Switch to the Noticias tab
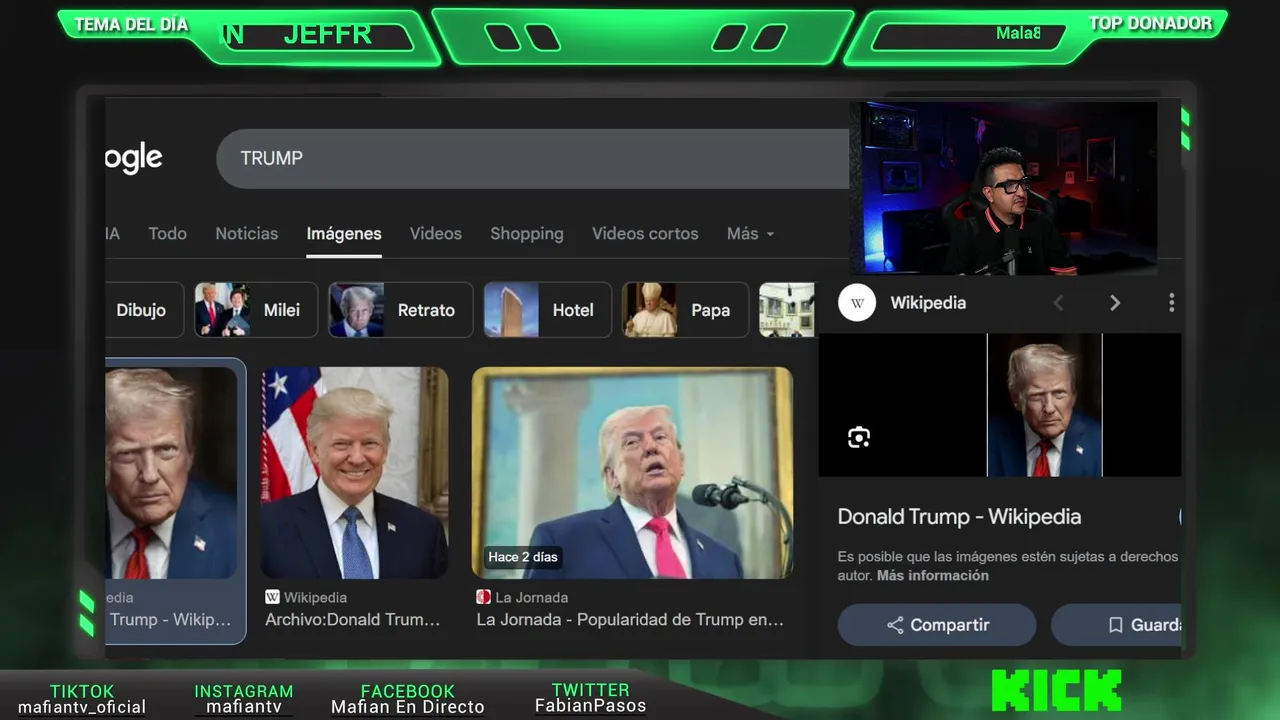 [247, 233]
